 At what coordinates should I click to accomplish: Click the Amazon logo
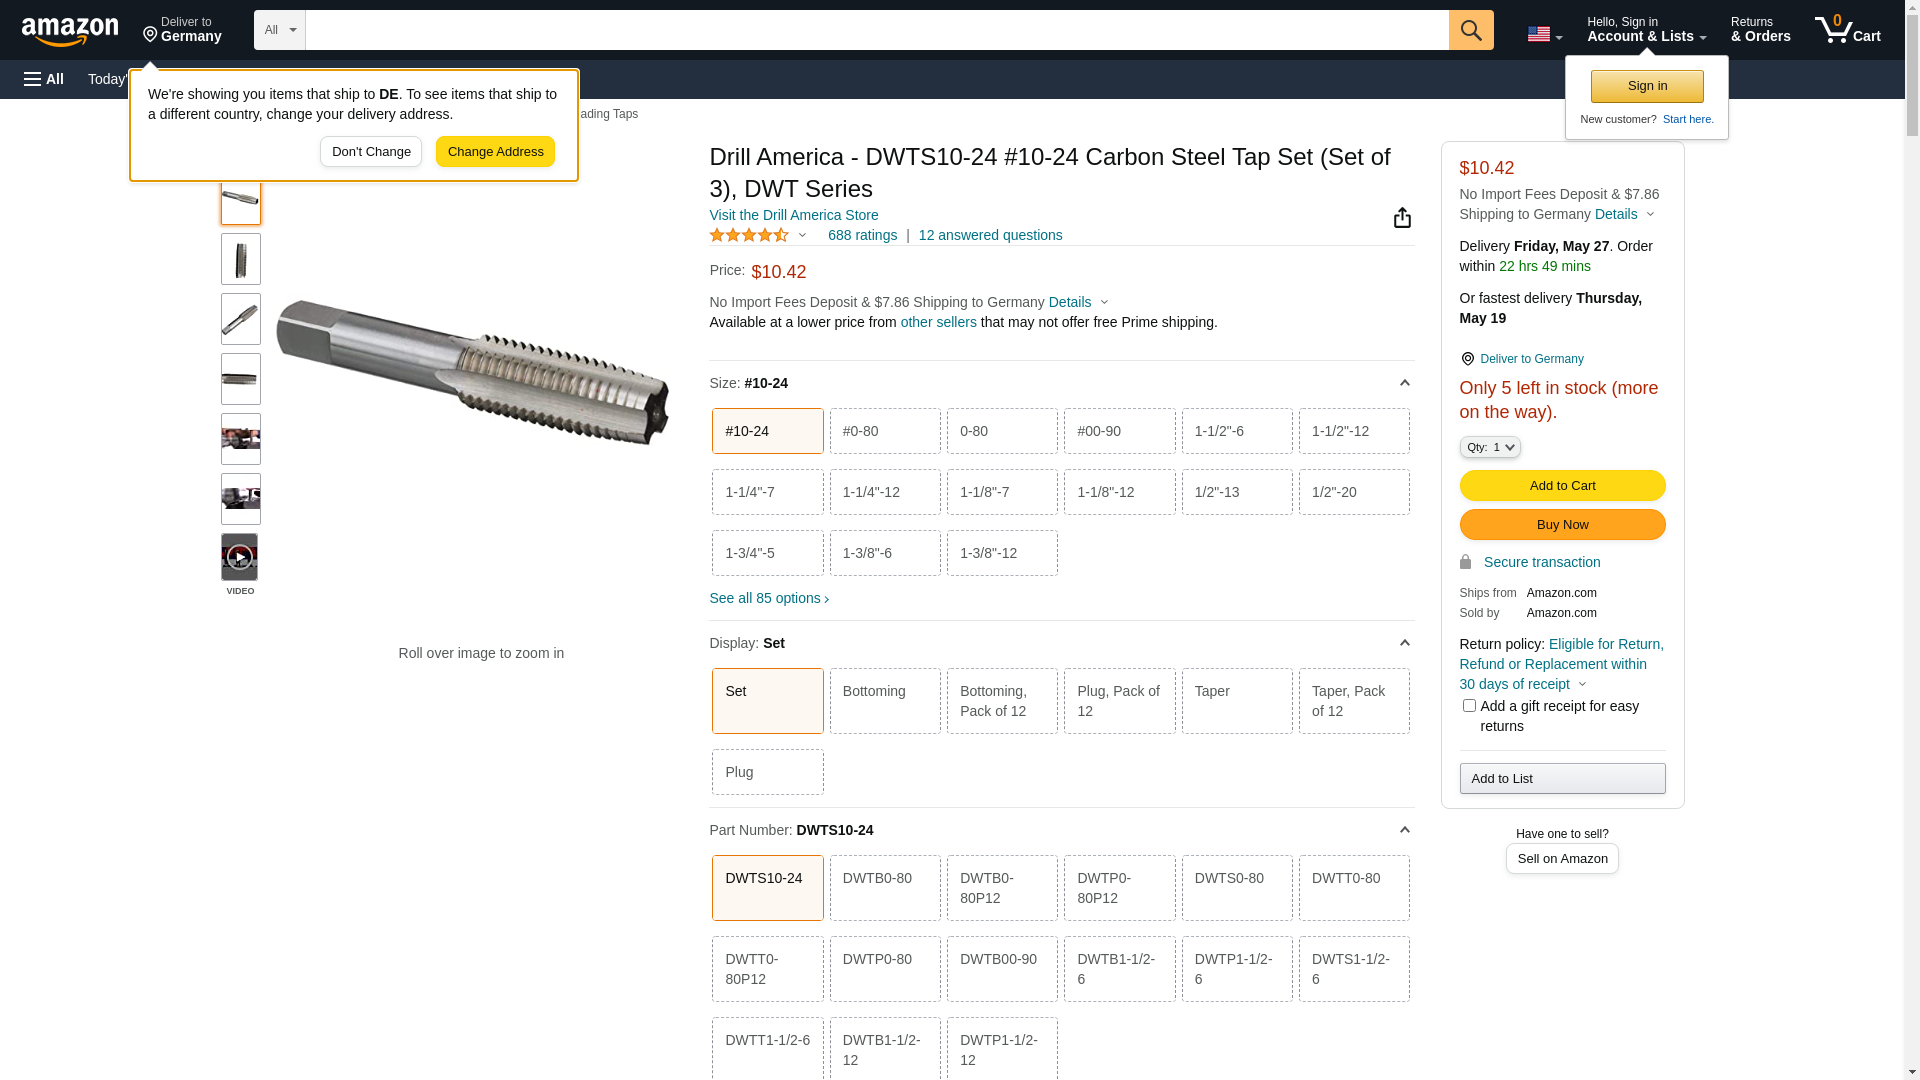point(70,31)
